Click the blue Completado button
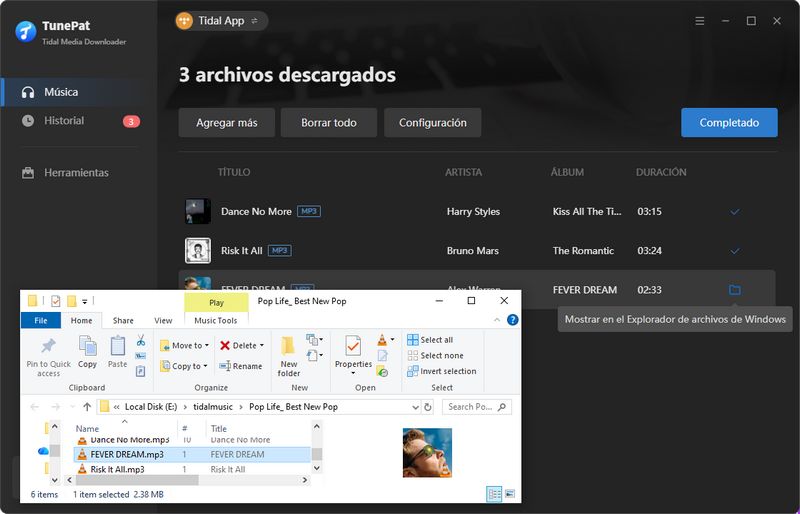The image size is (800, 514). pos(729,123)
